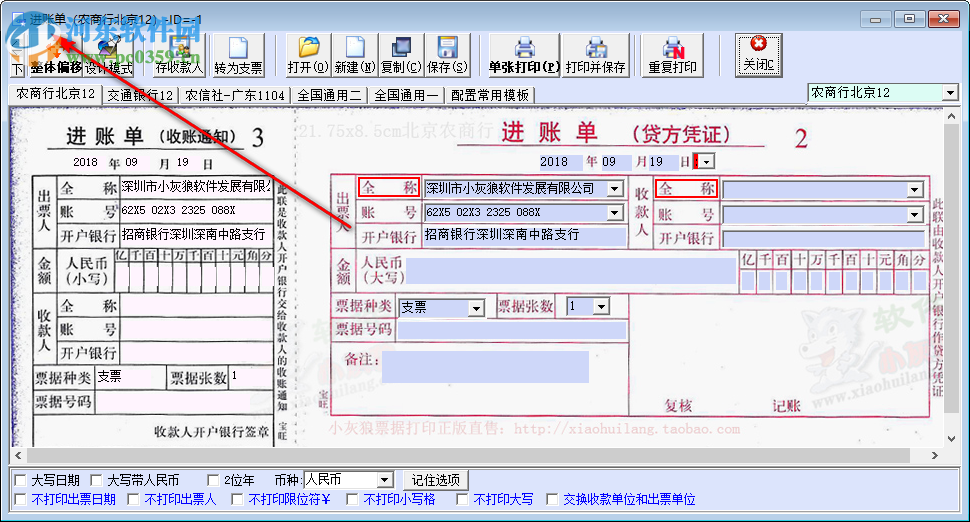Click 招商银行深圳深南中路支行 in the left copy
970x522 pixels.
tap(193, 234)
